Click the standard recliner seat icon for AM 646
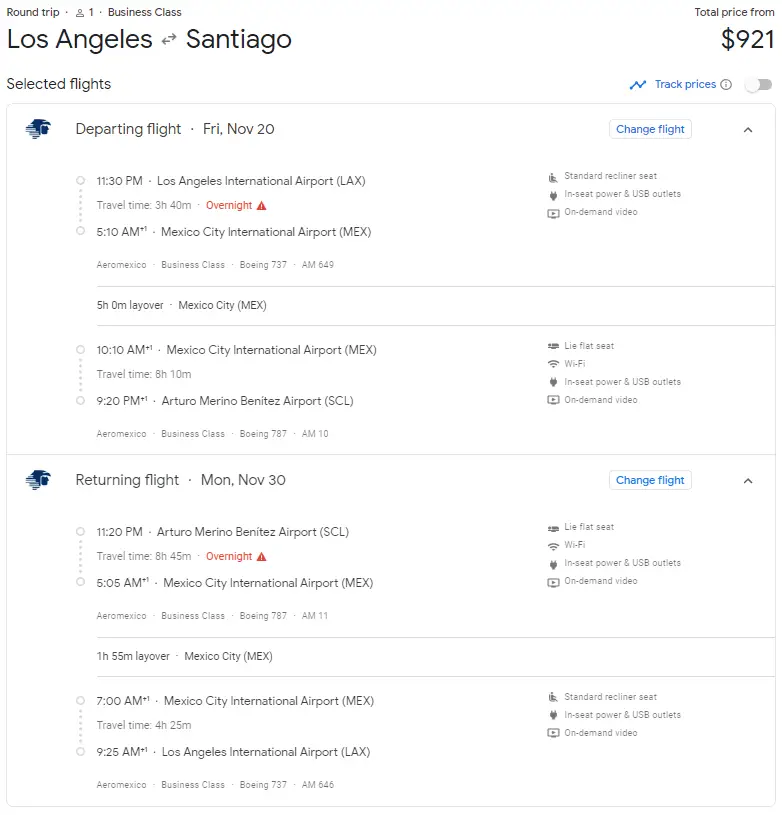 click(553, 697)
